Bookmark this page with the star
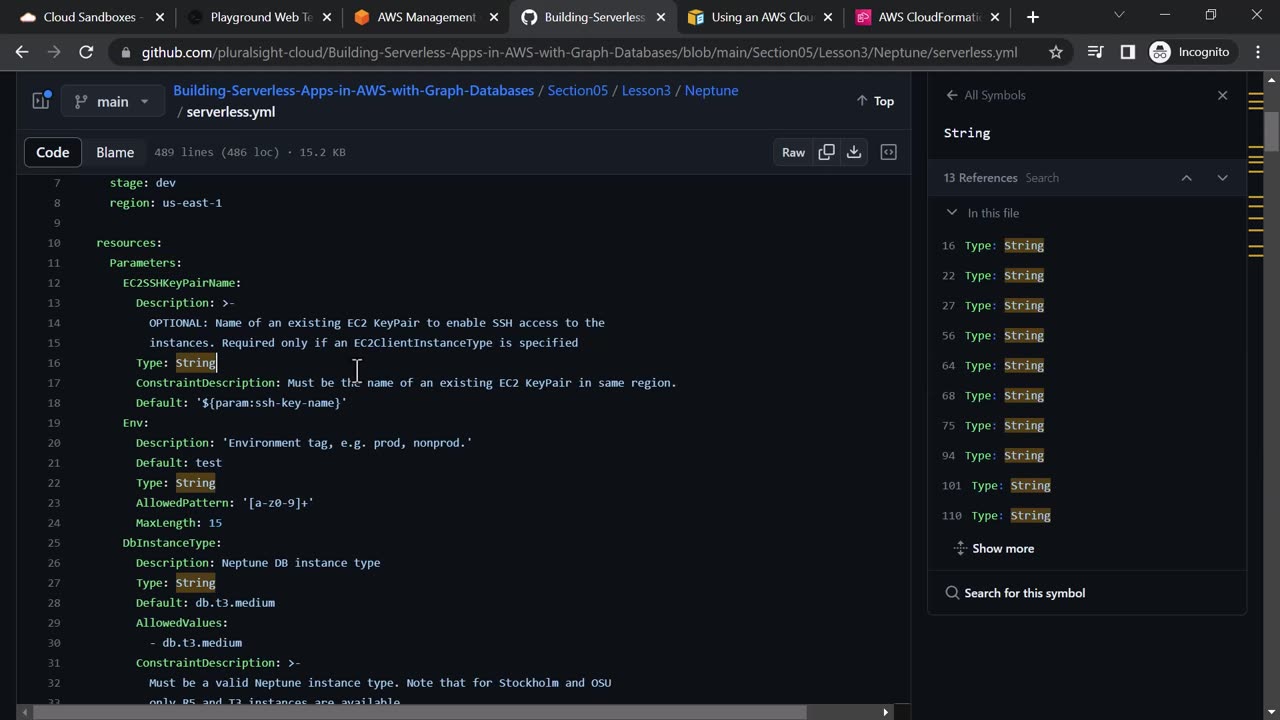This screenshot has width=1280, height=720. [1056, 52]
